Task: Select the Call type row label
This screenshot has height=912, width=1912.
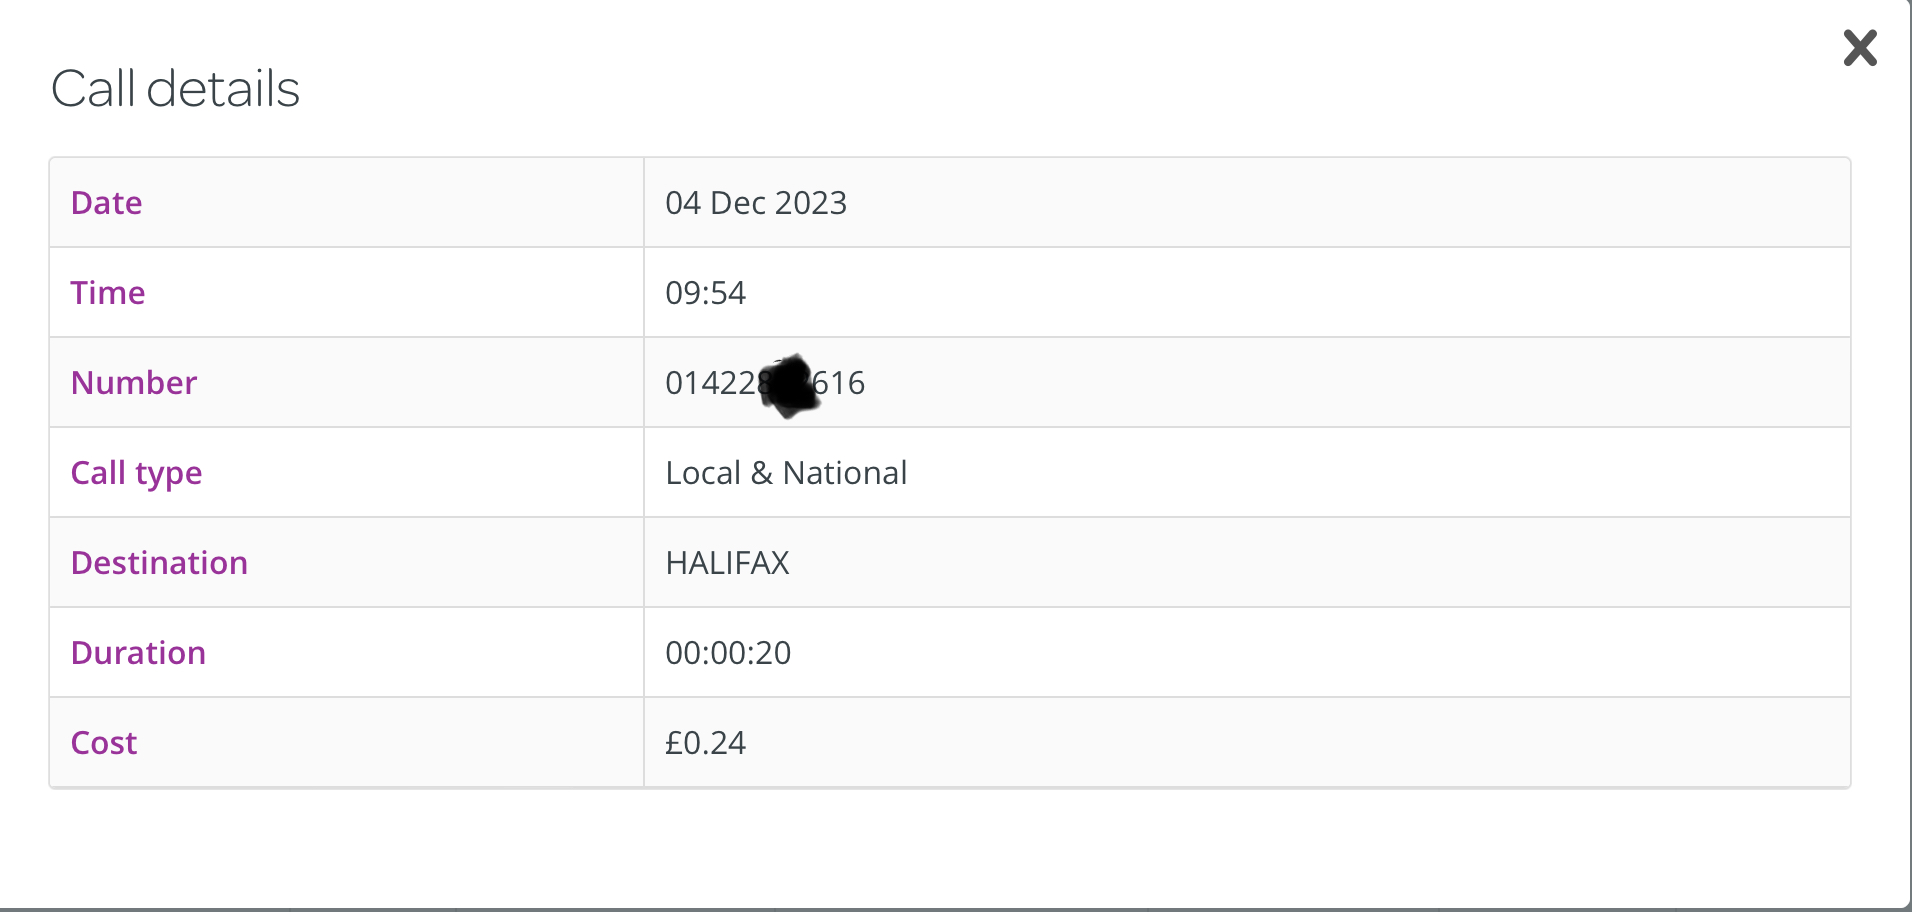Action: coord(136,472)
